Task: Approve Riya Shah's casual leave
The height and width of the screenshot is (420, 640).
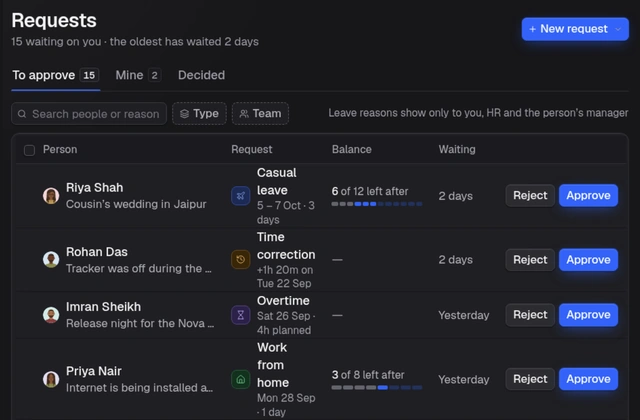Action: point(588,196)
